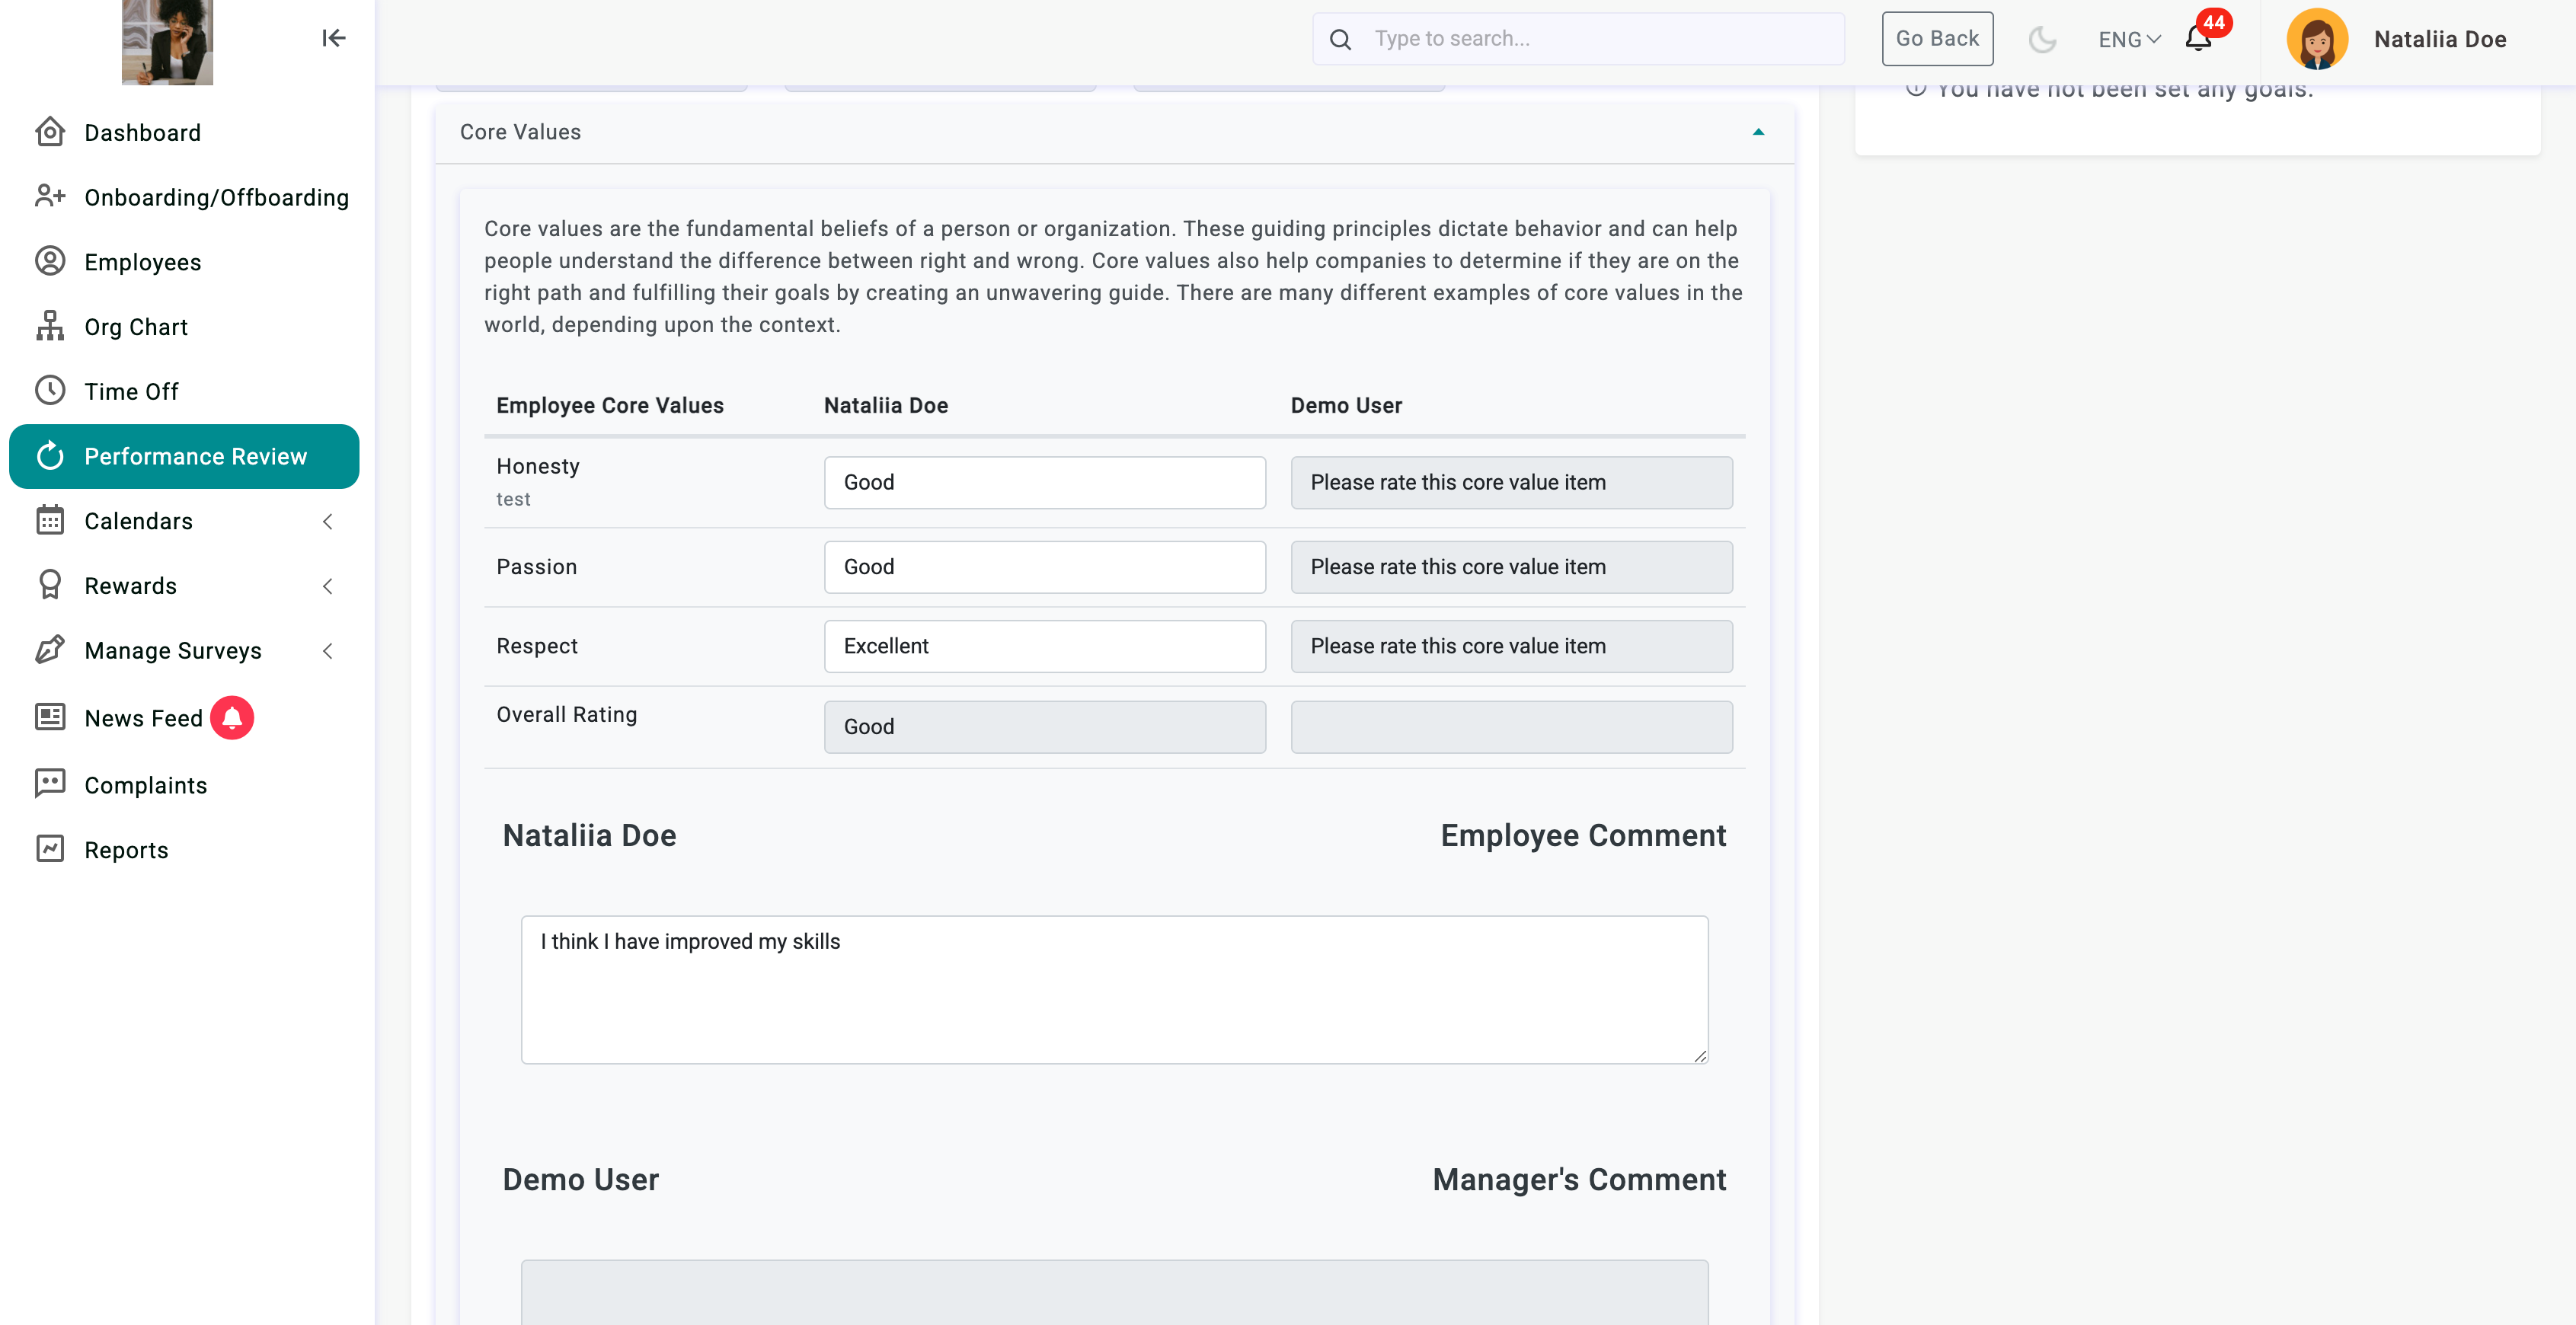Click the Employee Comment heading
Screen dimensions: 2576x1325
click(1583, 835)
